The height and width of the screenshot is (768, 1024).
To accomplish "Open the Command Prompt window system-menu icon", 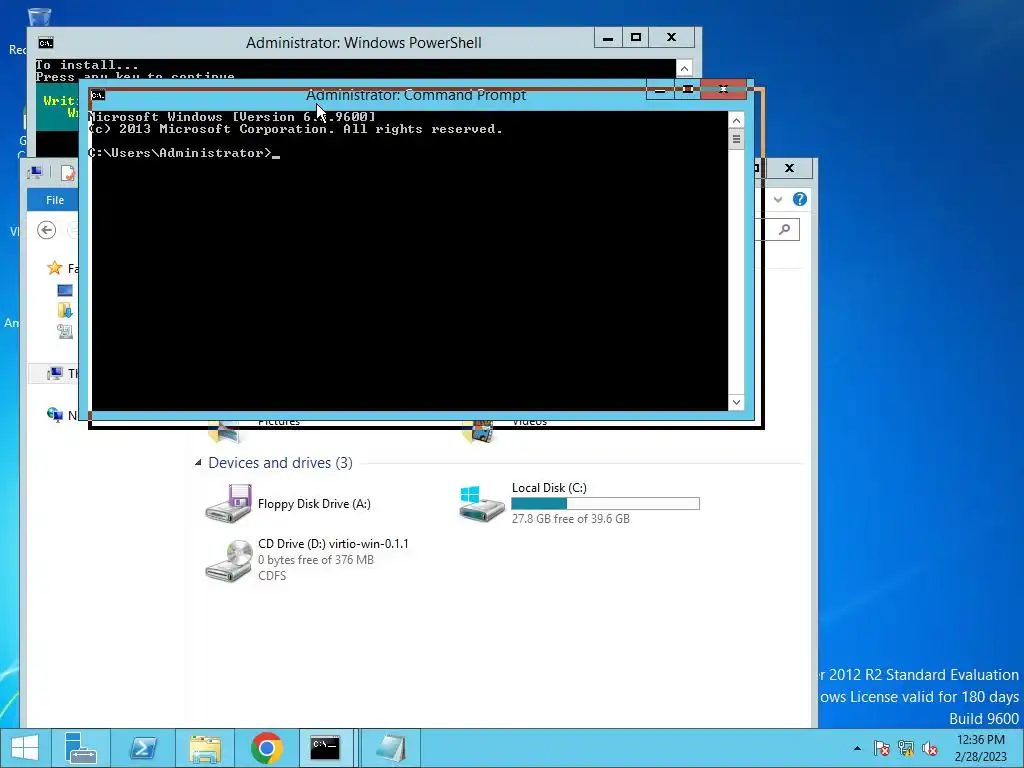I will (x=97, y=95).
